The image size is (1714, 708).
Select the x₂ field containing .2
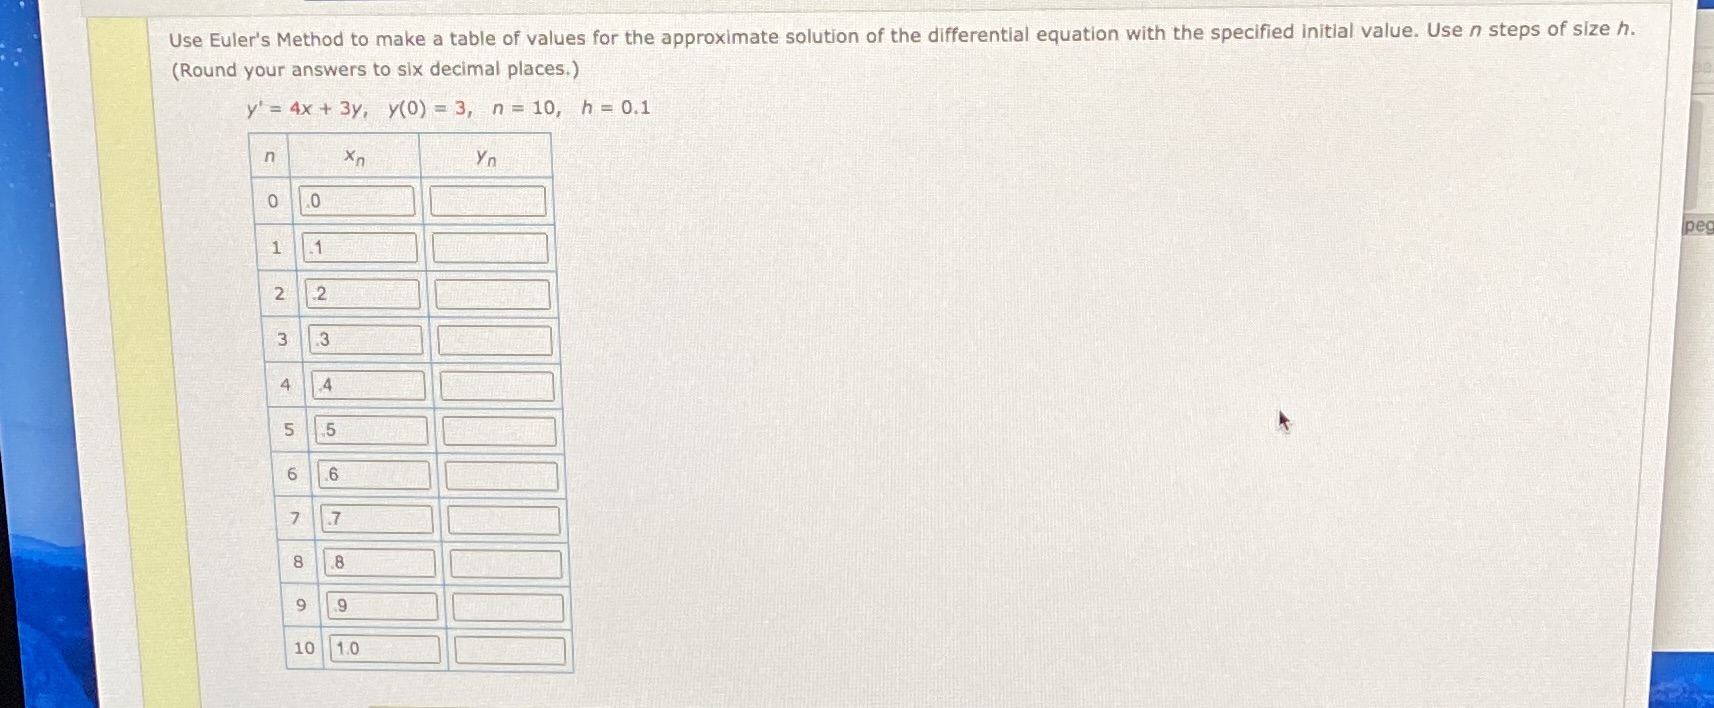point(363,293)
